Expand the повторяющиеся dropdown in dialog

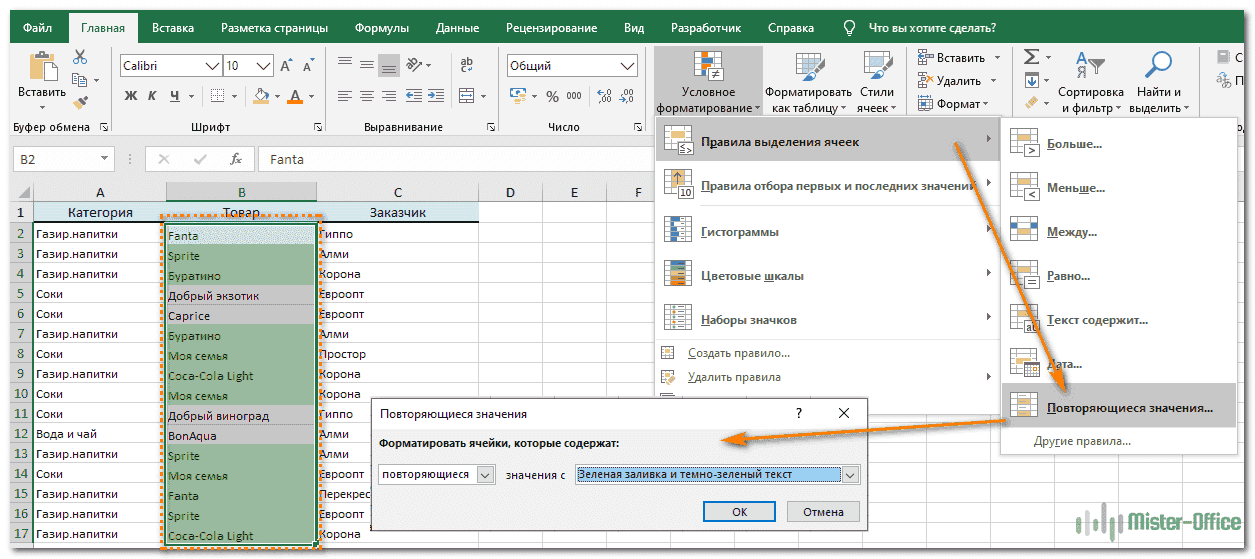[485, 475]
